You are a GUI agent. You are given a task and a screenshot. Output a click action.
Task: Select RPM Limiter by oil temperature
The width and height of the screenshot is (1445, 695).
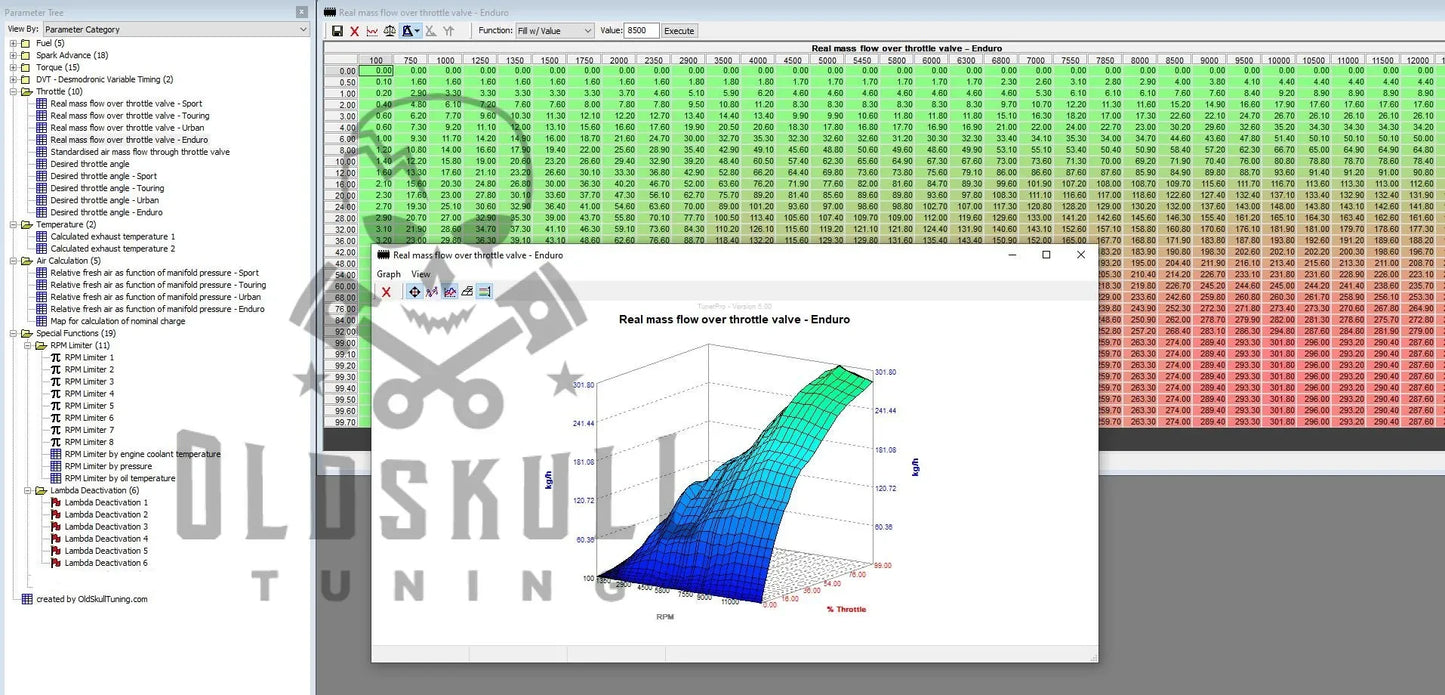[119, 478]
